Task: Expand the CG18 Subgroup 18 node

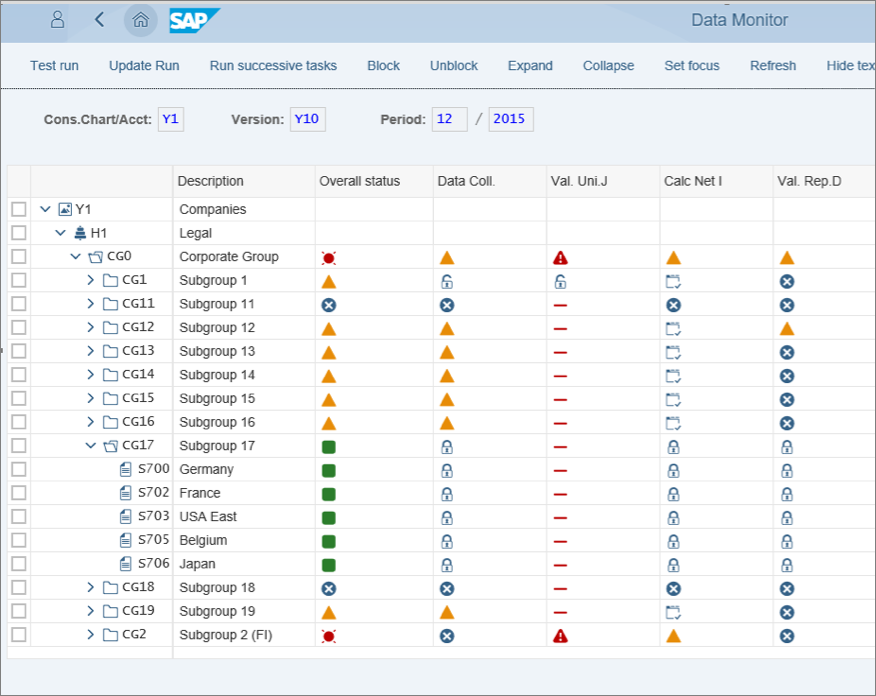Action: click(91, 588)
